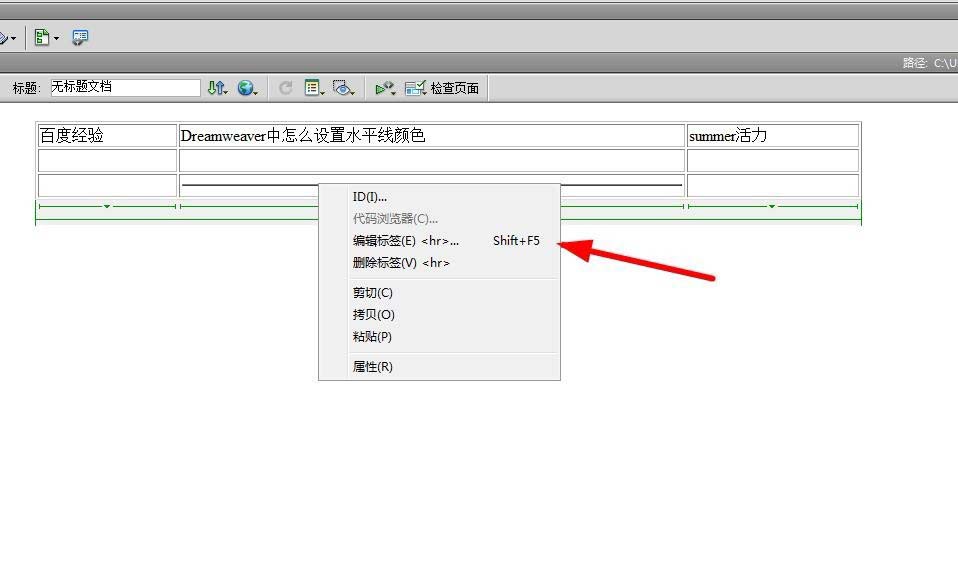
Task: Click the grayed-out refresh design view icon
Action: pos(285,88)
